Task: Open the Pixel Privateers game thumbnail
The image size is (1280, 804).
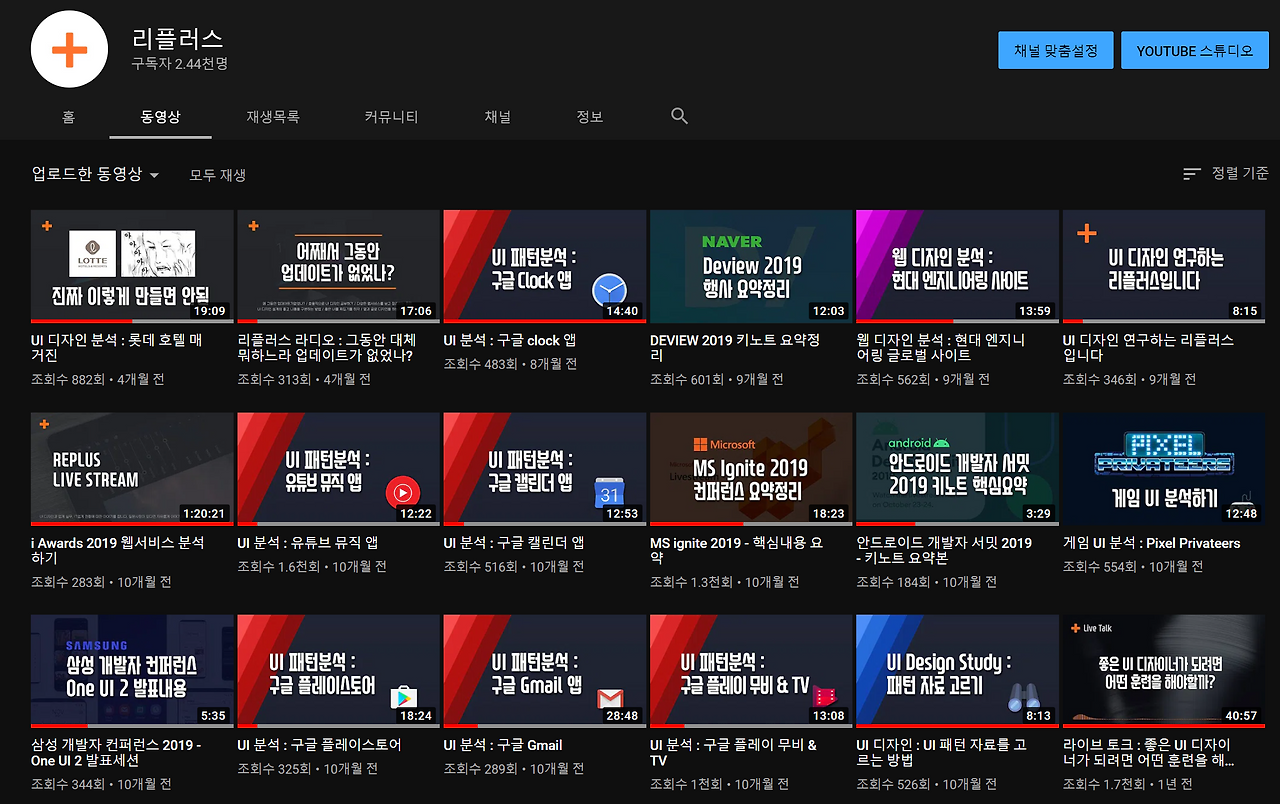Action: point(1164,469)
